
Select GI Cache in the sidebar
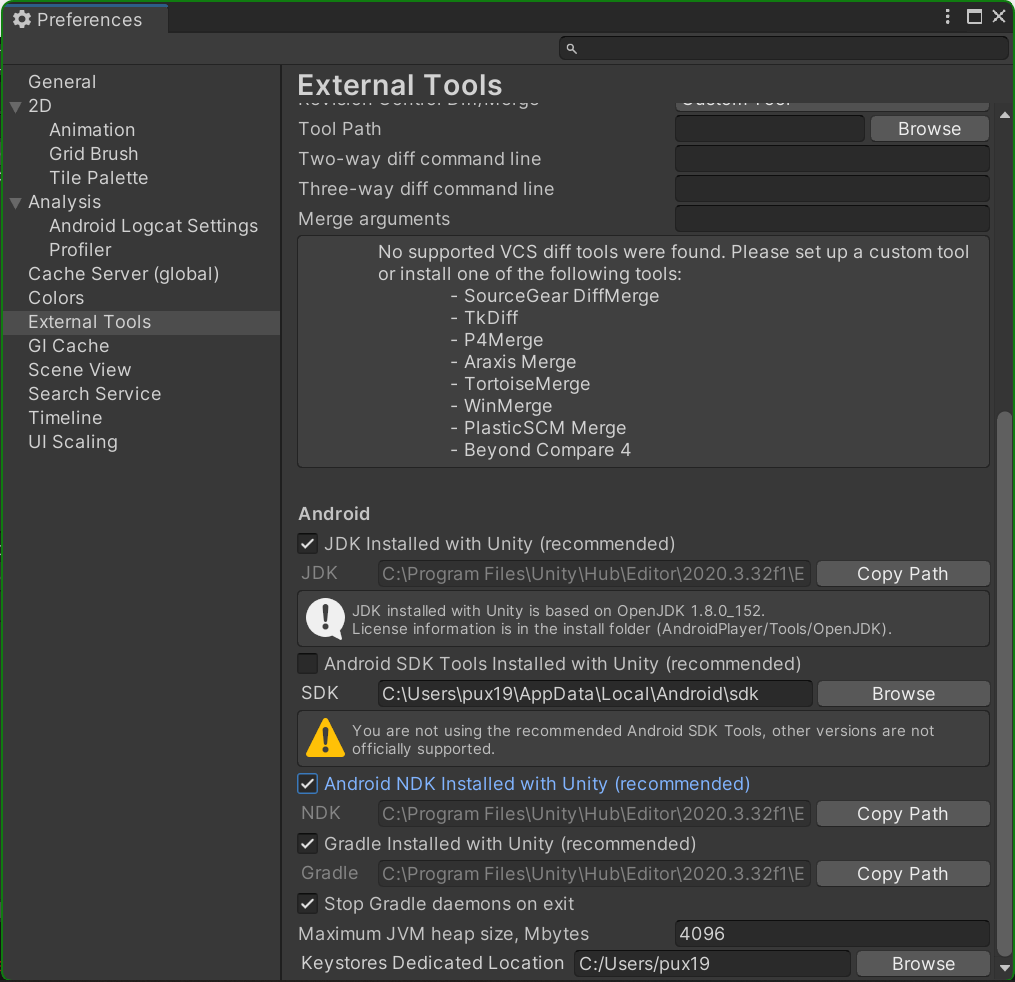(x=68, y=345)
